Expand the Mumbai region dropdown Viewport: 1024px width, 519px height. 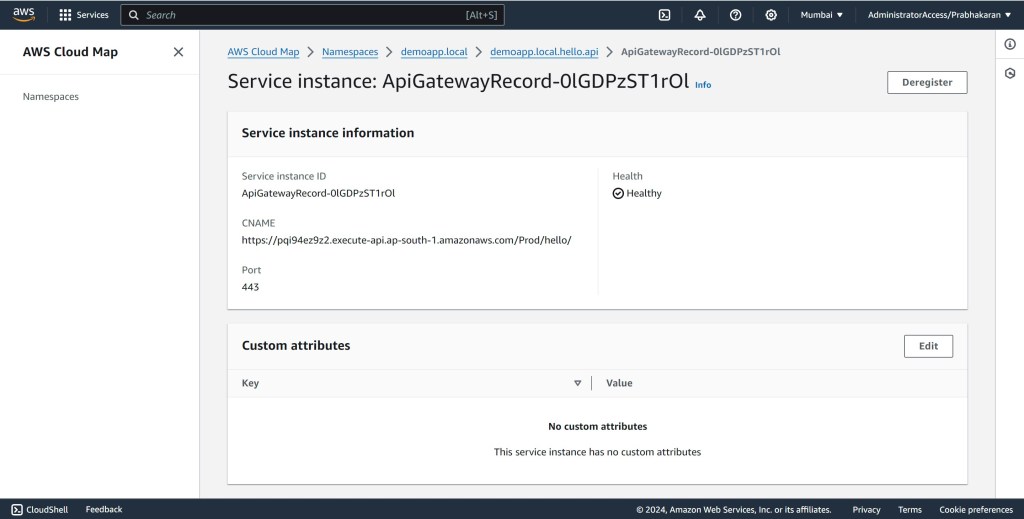[821, 15]
